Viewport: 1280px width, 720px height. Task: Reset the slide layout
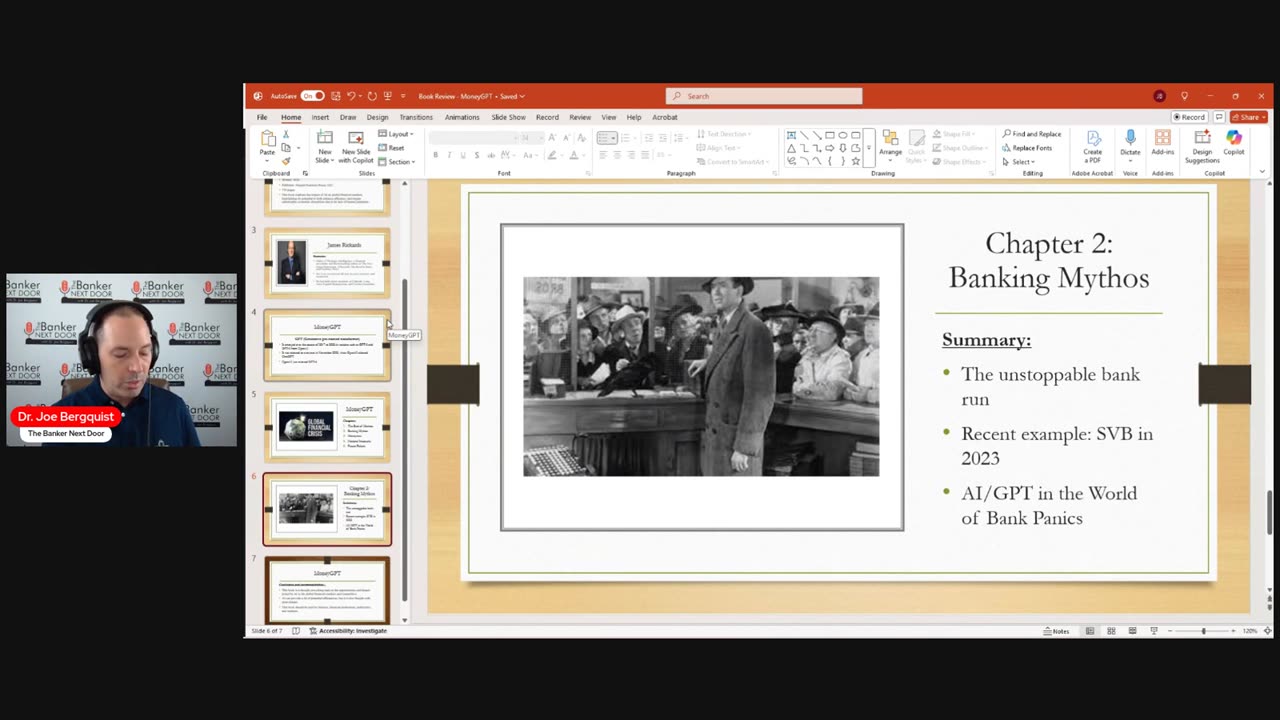pyautogui.click(x=391, y=148)
